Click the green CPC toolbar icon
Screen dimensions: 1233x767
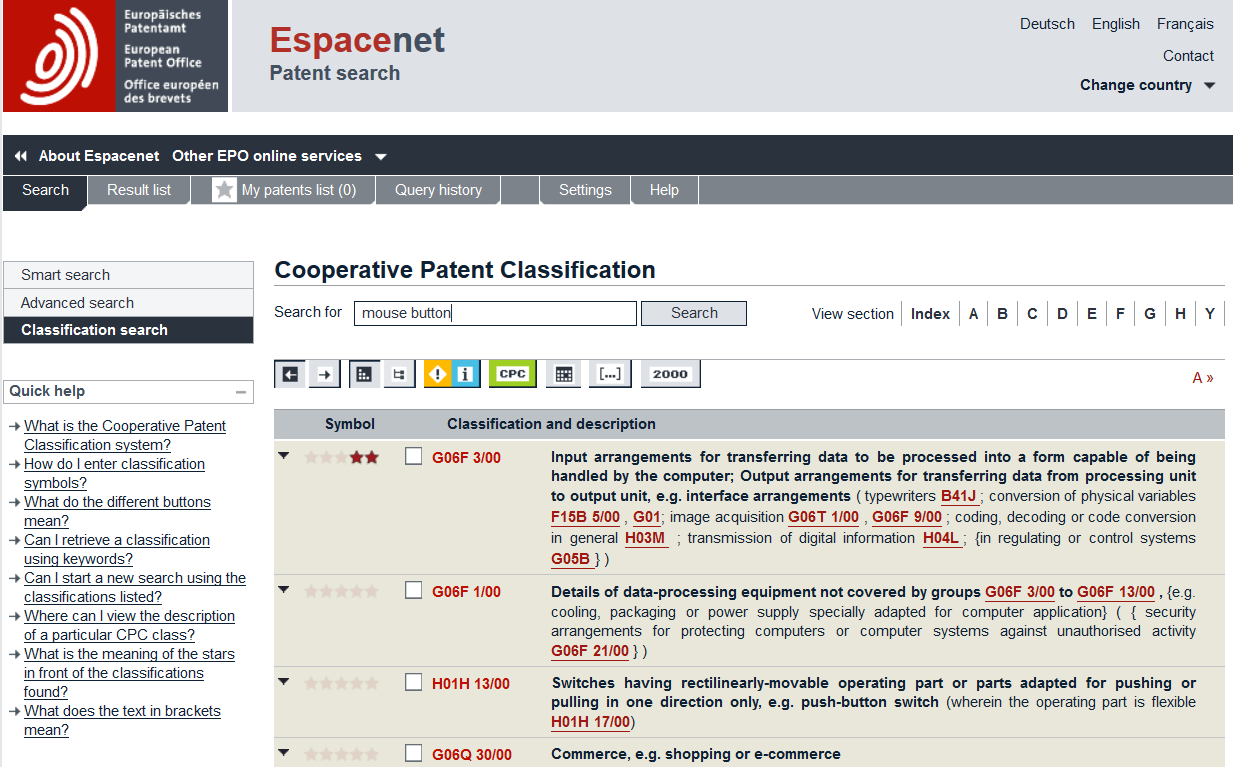513,374
